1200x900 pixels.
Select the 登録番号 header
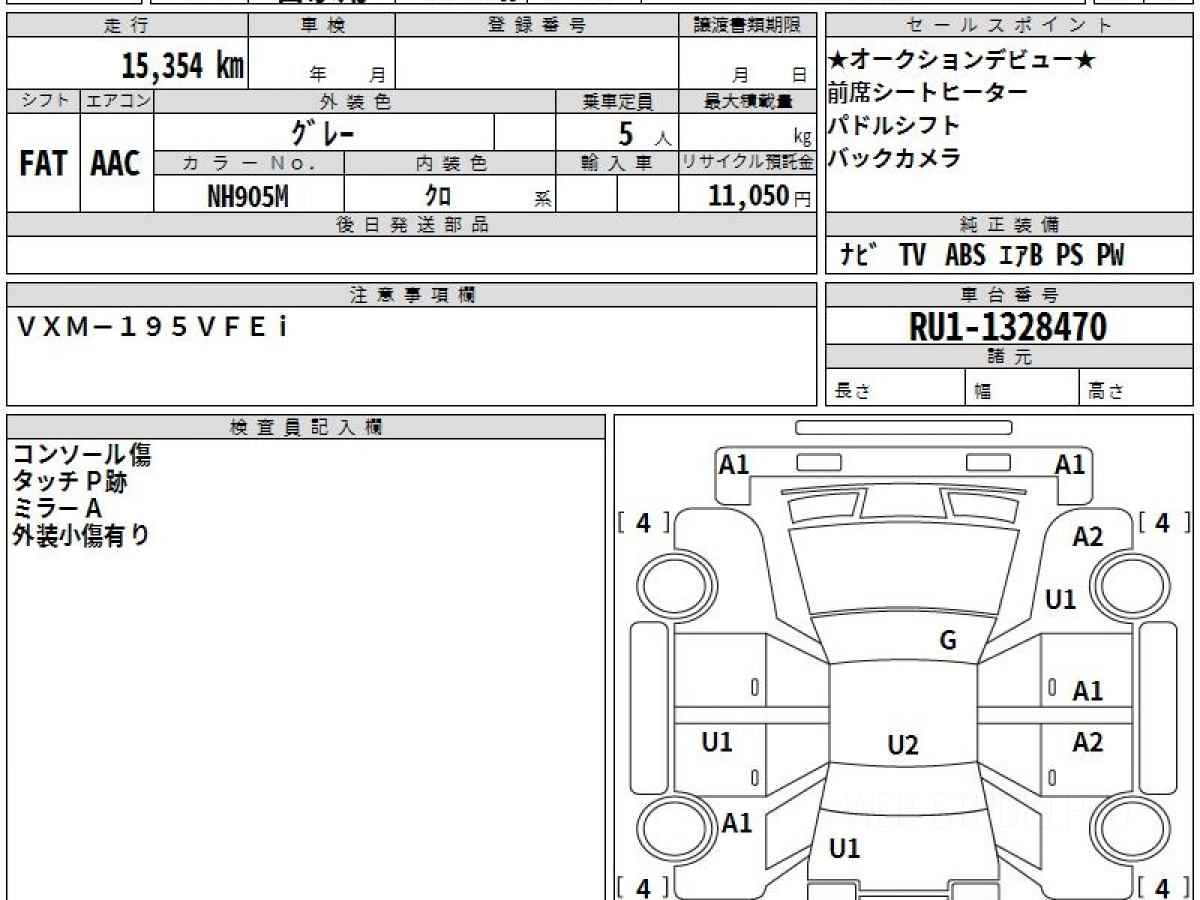537,26
